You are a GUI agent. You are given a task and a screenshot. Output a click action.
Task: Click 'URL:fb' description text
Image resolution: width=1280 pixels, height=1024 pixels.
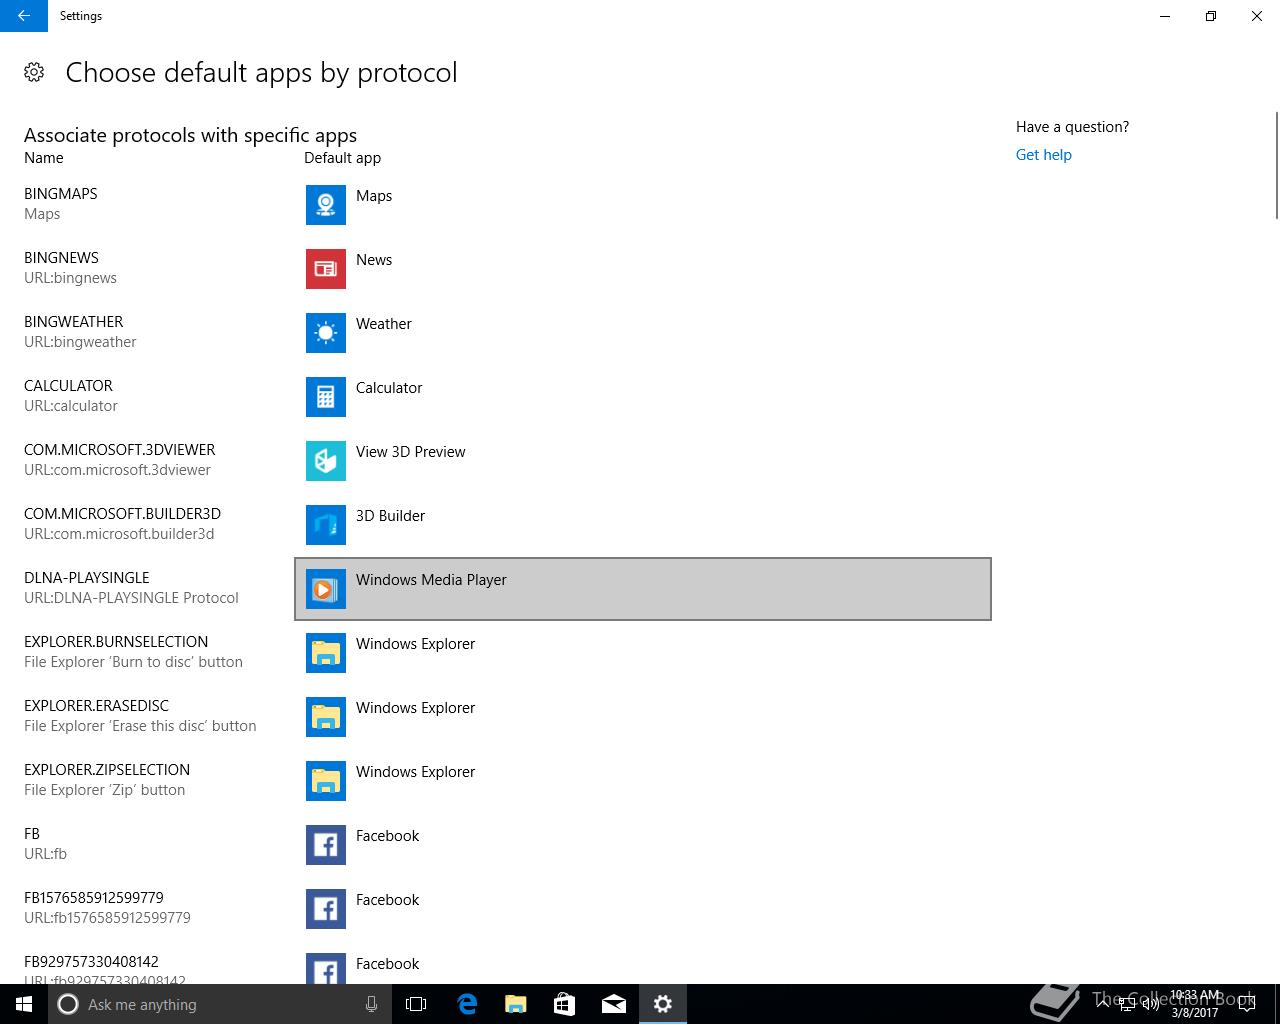pos(45,854)
